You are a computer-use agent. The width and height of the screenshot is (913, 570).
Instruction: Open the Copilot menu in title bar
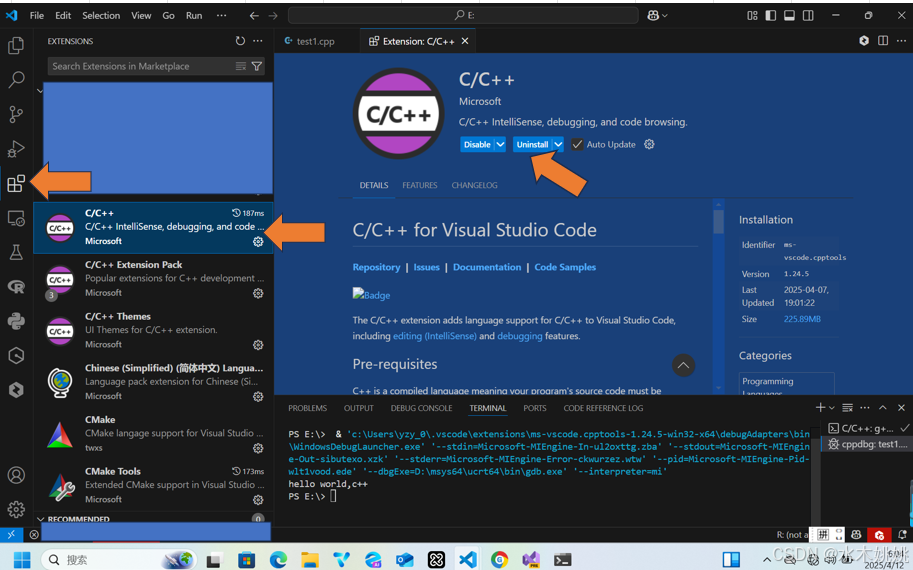[x=657, y=16]
